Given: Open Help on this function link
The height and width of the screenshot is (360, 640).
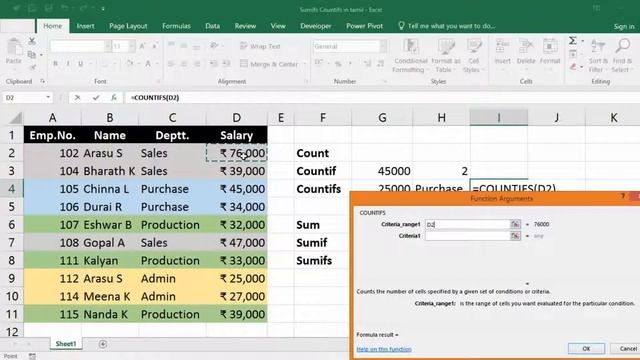Looking at the screenshot, I should (x=384, y=349).
